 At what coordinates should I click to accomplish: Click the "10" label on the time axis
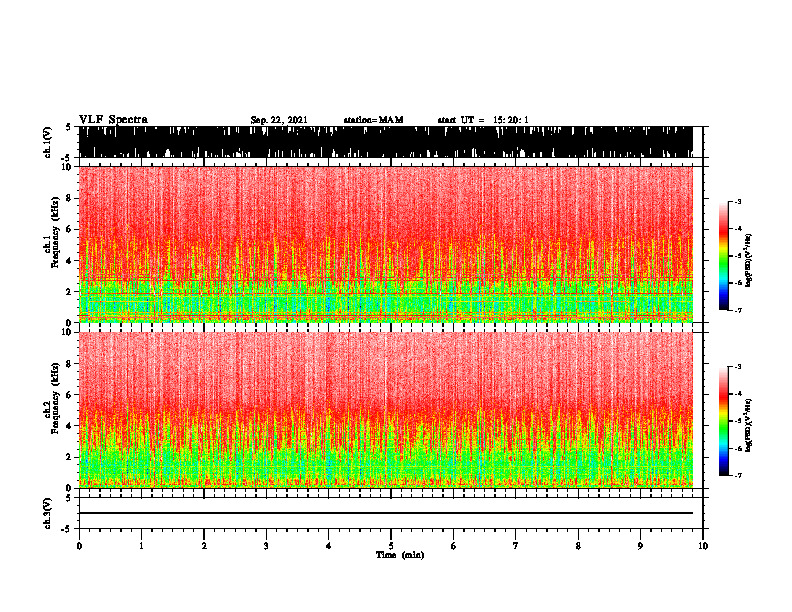703,546
